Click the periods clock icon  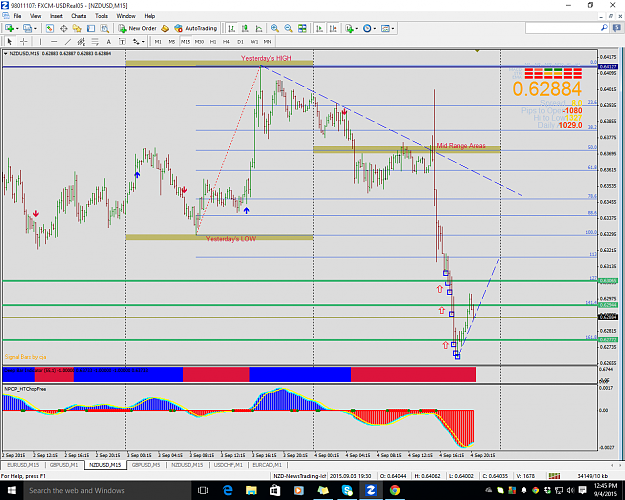tap(367, 28)
